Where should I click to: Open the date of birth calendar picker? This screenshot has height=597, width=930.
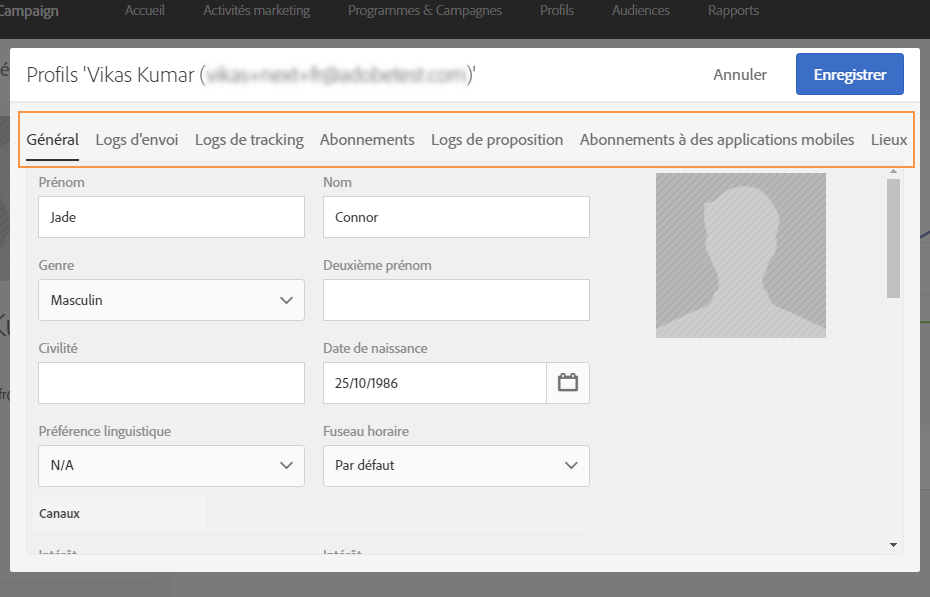(x=568, y=383)
